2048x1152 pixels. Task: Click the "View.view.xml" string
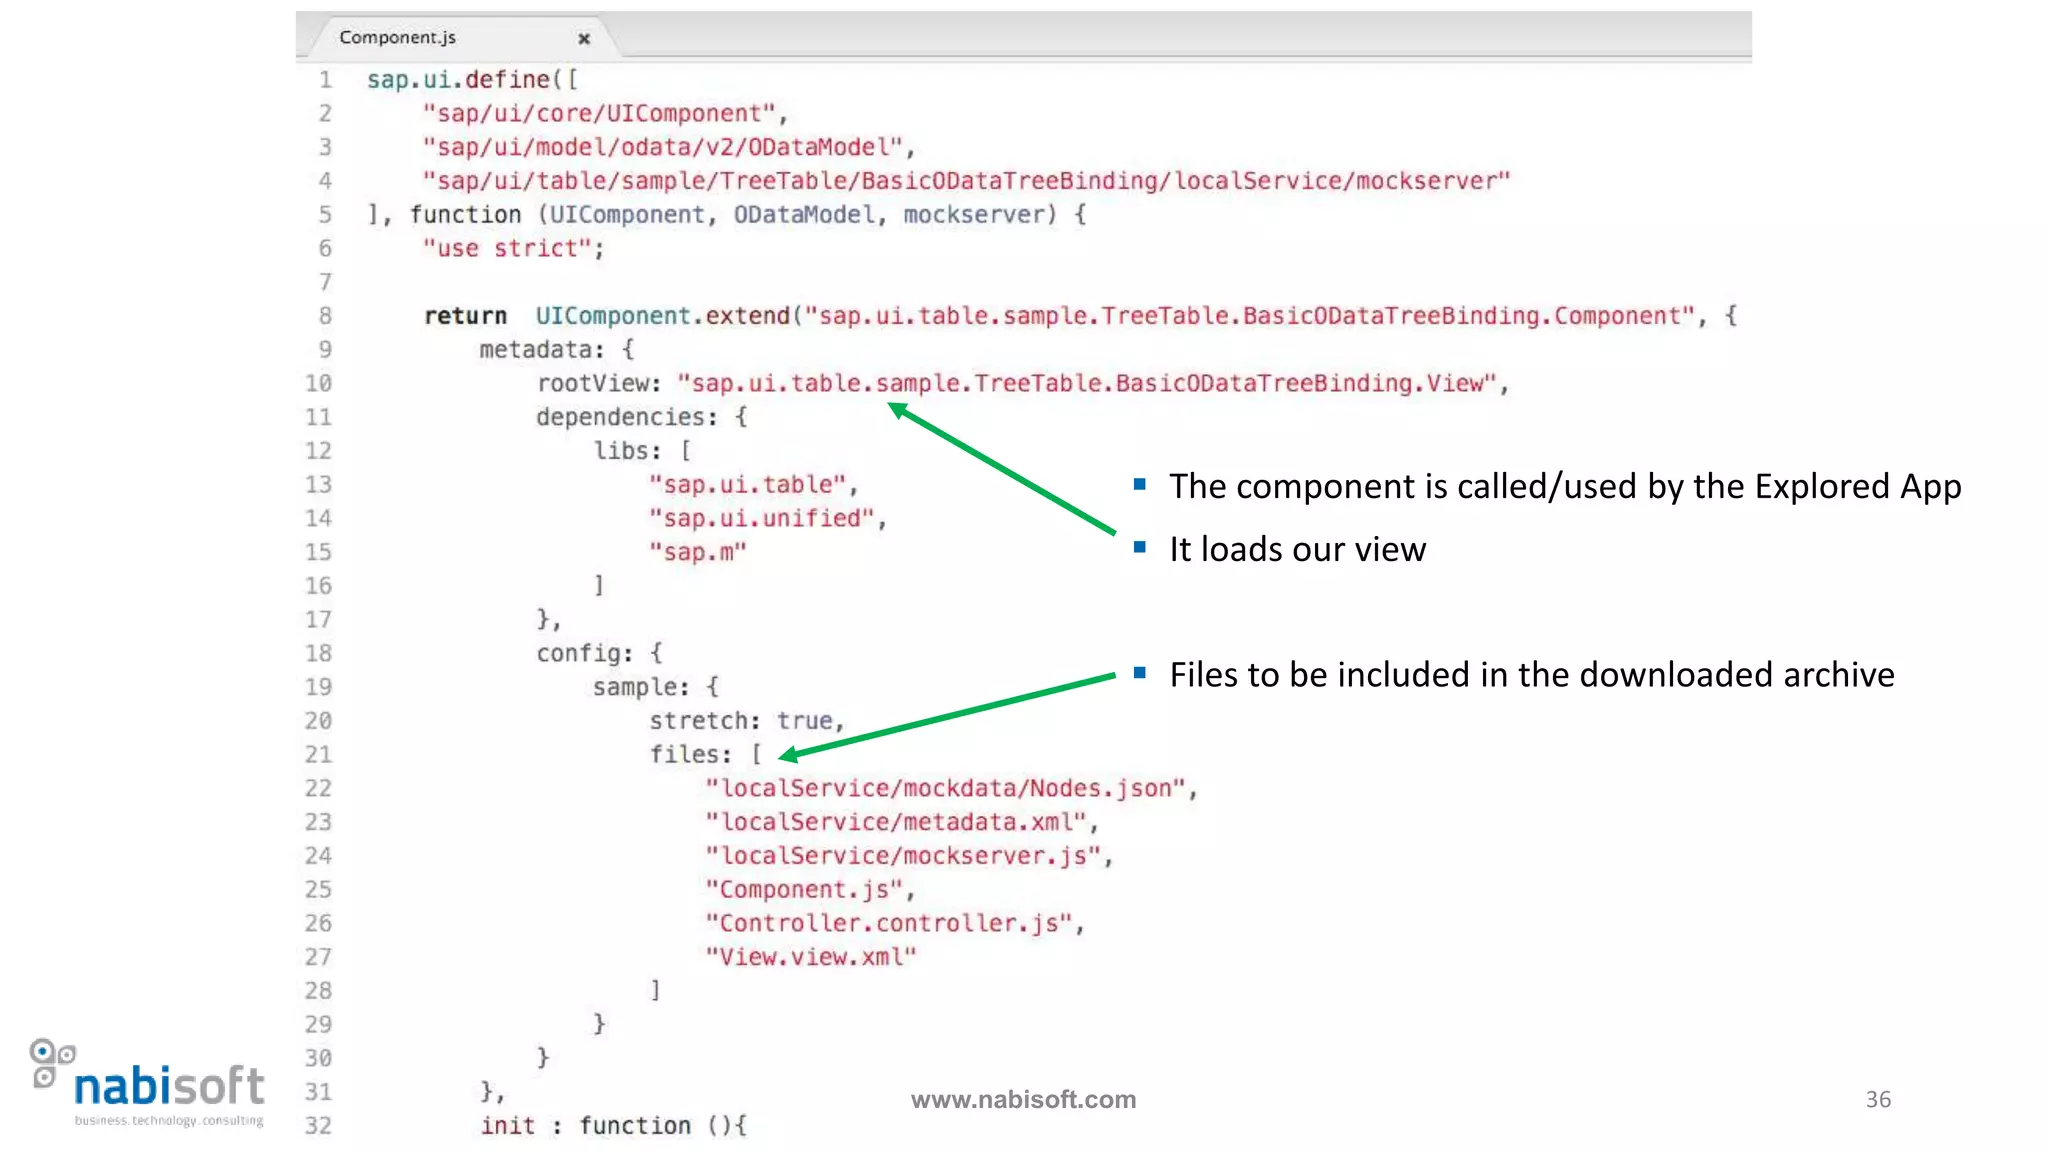[x=810, y=958]
